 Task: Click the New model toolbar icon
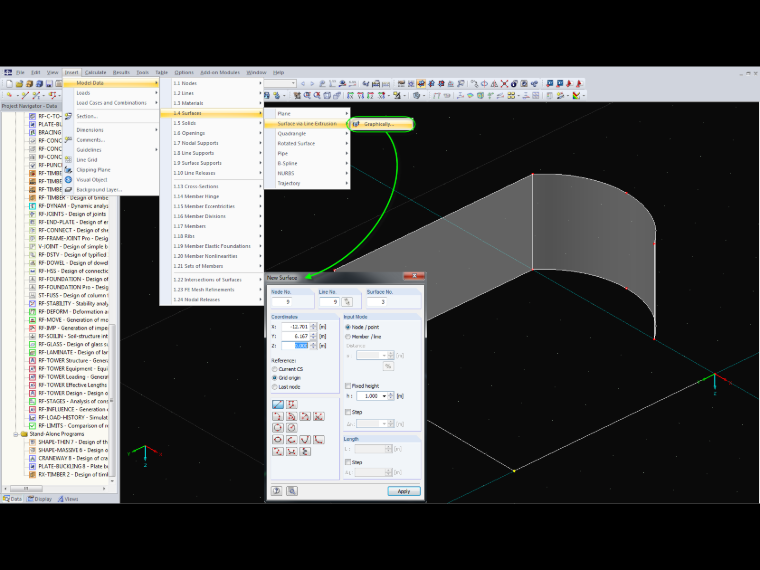(x=9, y=84)
